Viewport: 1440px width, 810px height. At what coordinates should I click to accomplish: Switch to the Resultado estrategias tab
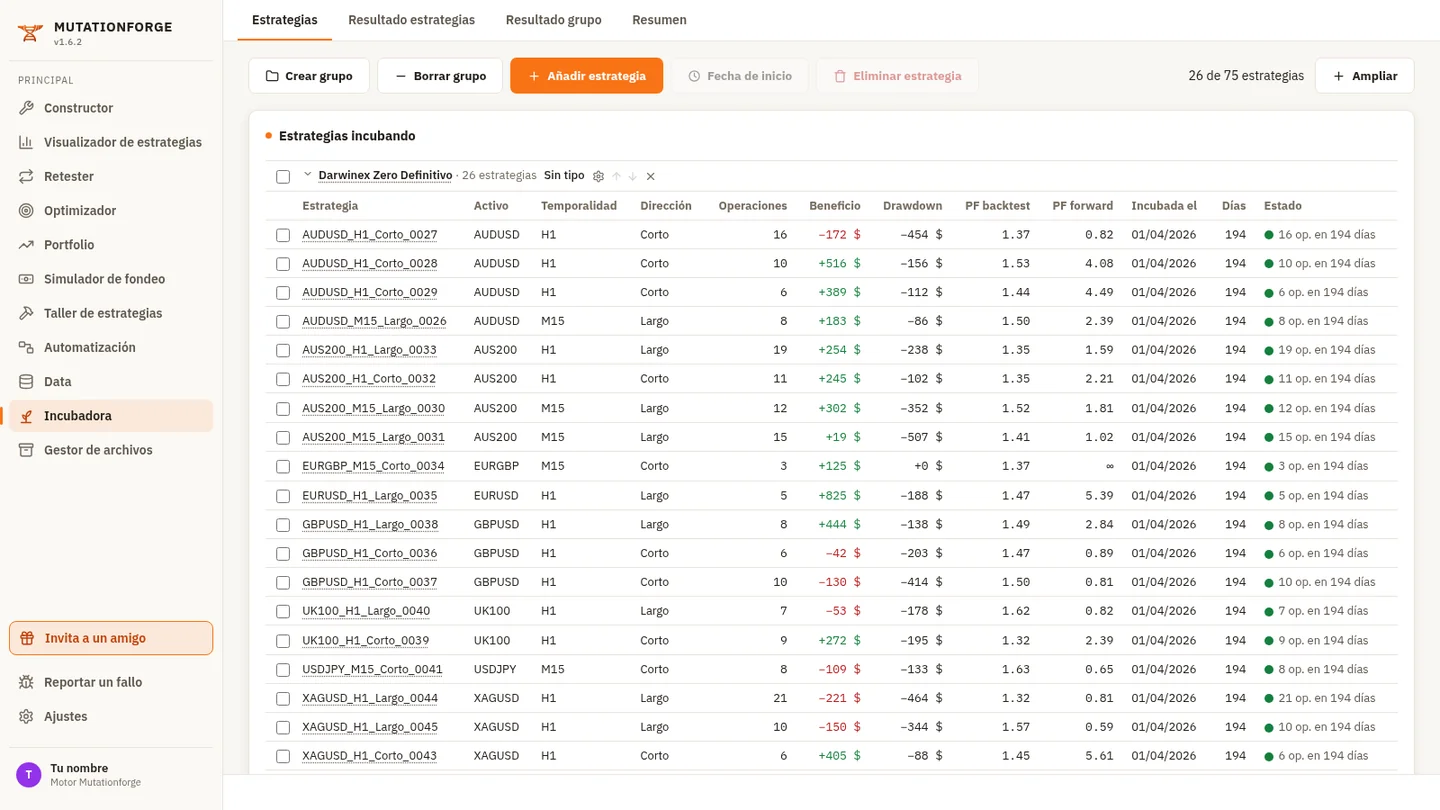pyautogui.click(x=411, y=20)
